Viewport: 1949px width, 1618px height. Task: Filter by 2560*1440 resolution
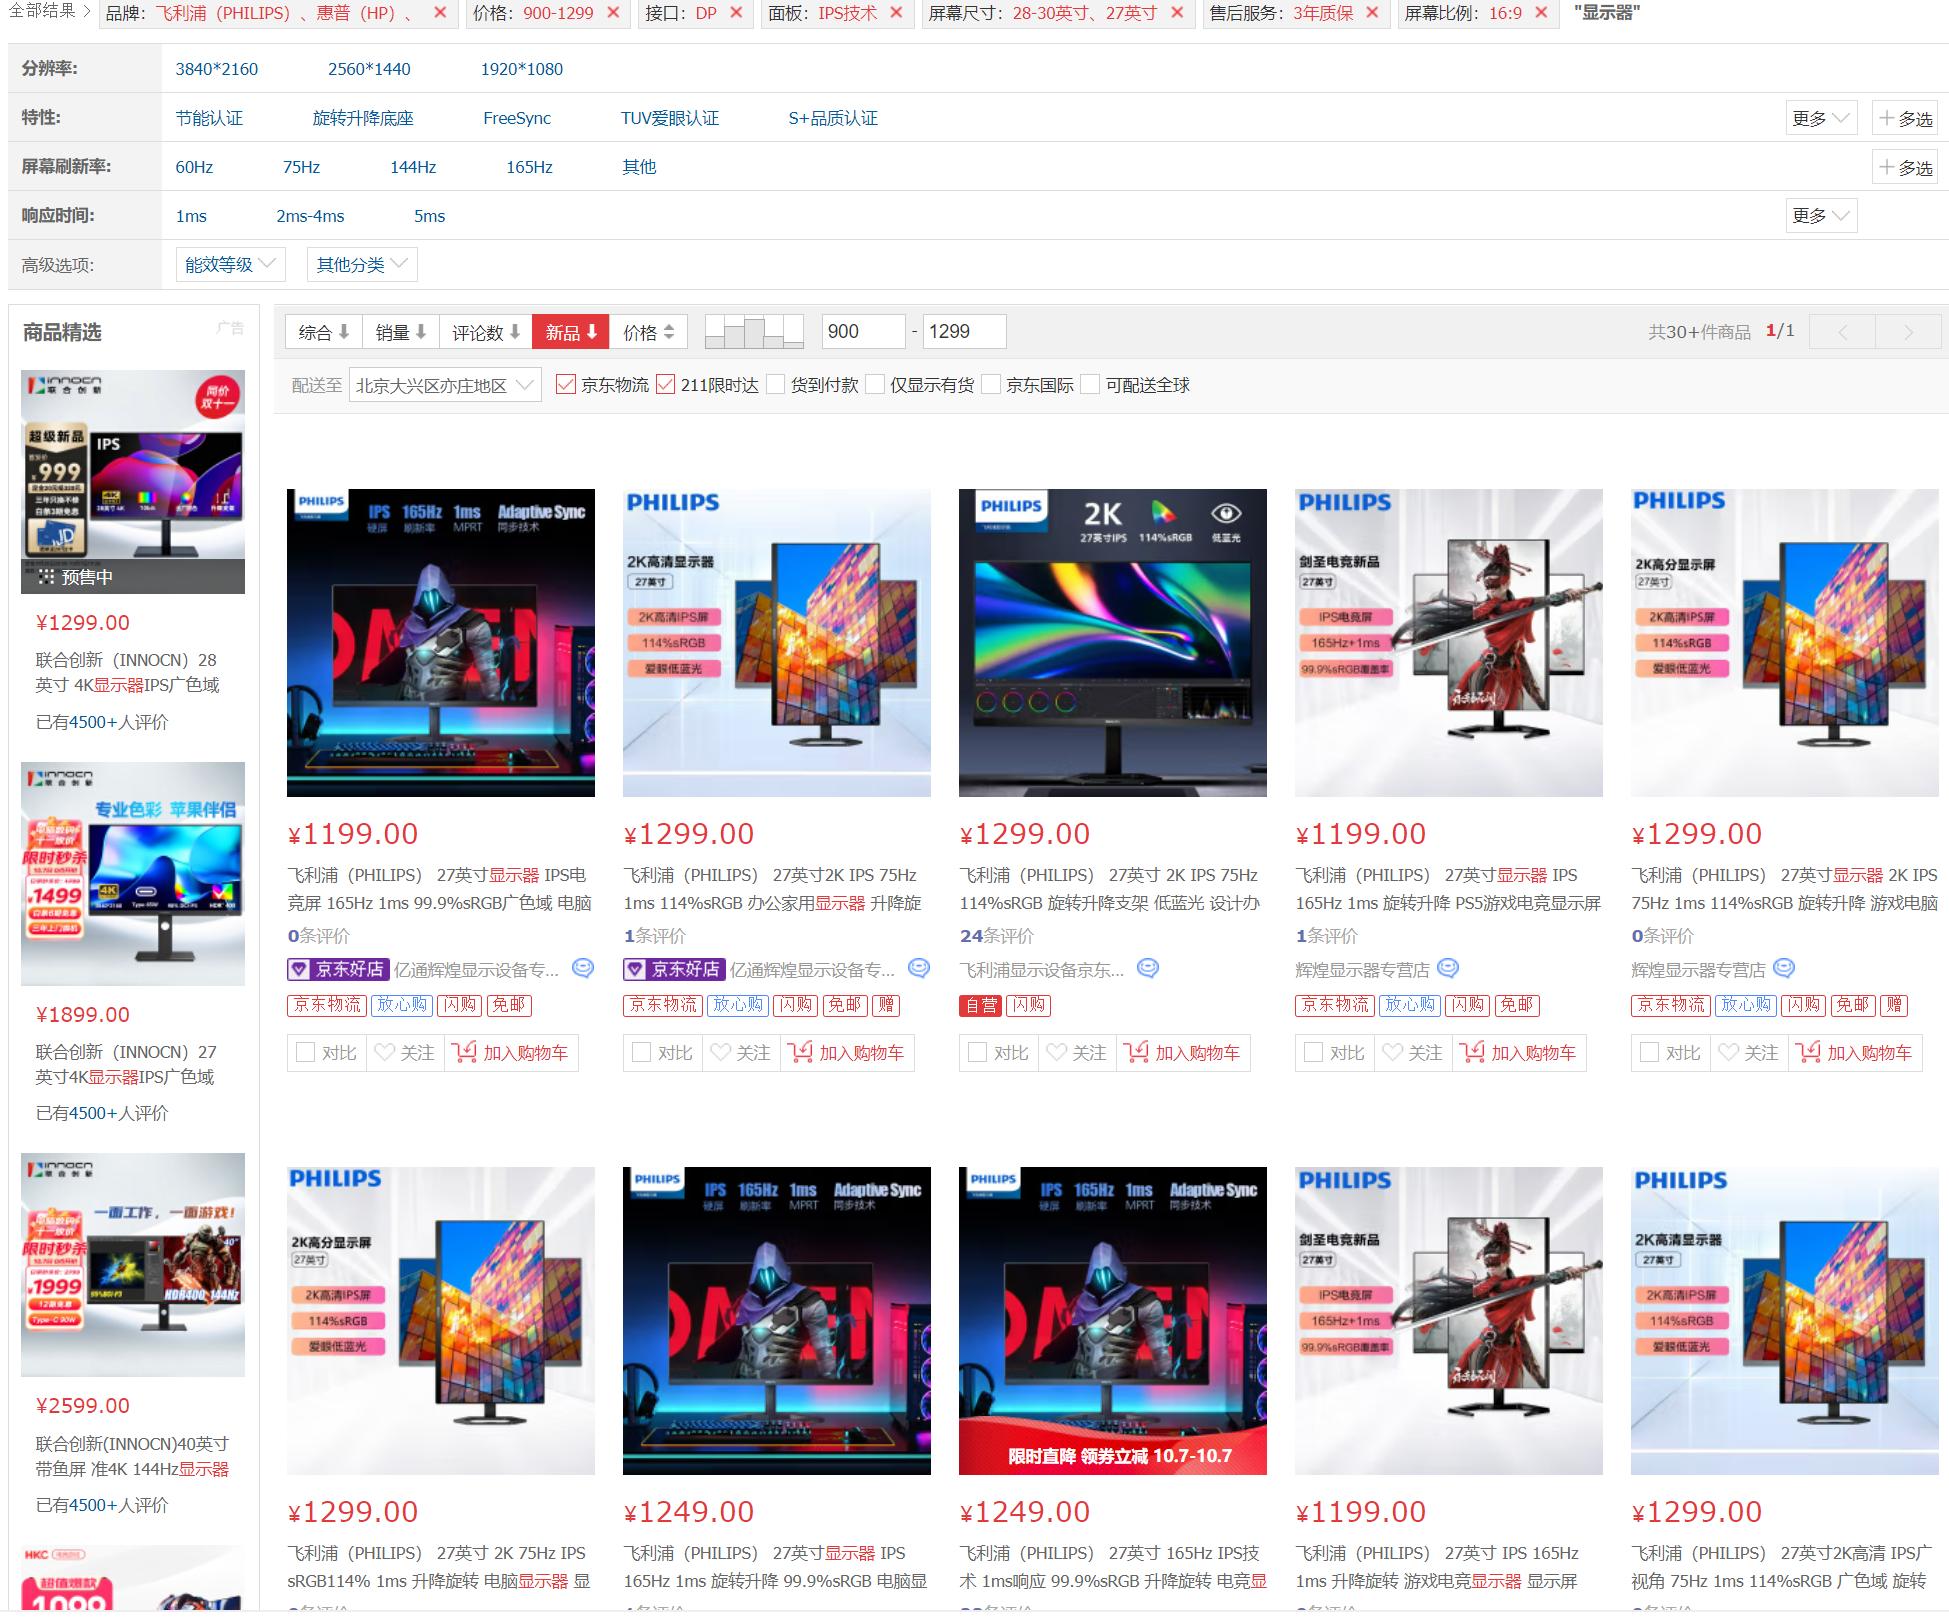click(x=369, y=69)
